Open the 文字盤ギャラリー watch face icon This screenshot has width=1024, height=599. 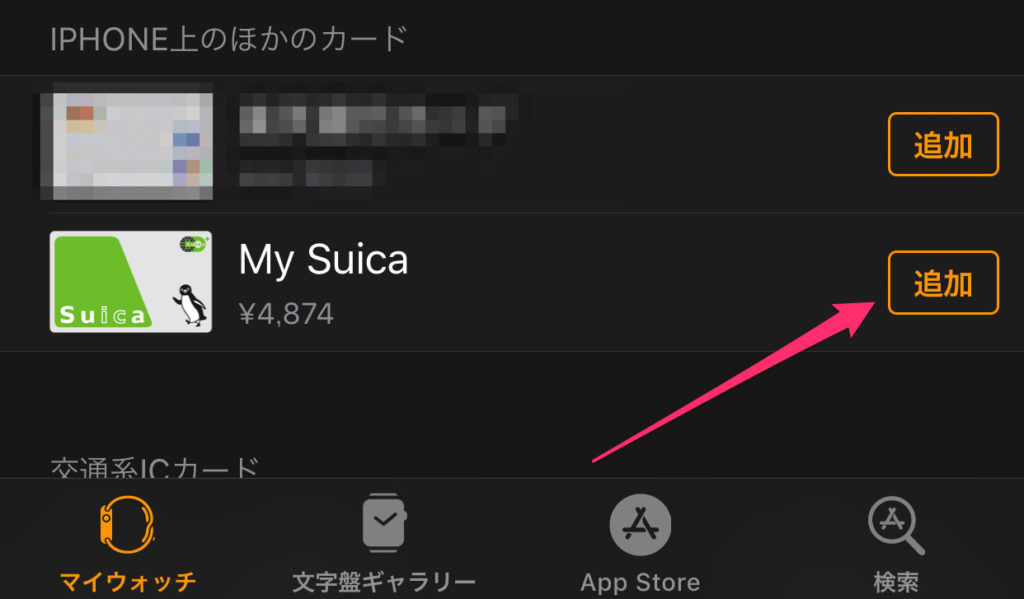[384, 523]
